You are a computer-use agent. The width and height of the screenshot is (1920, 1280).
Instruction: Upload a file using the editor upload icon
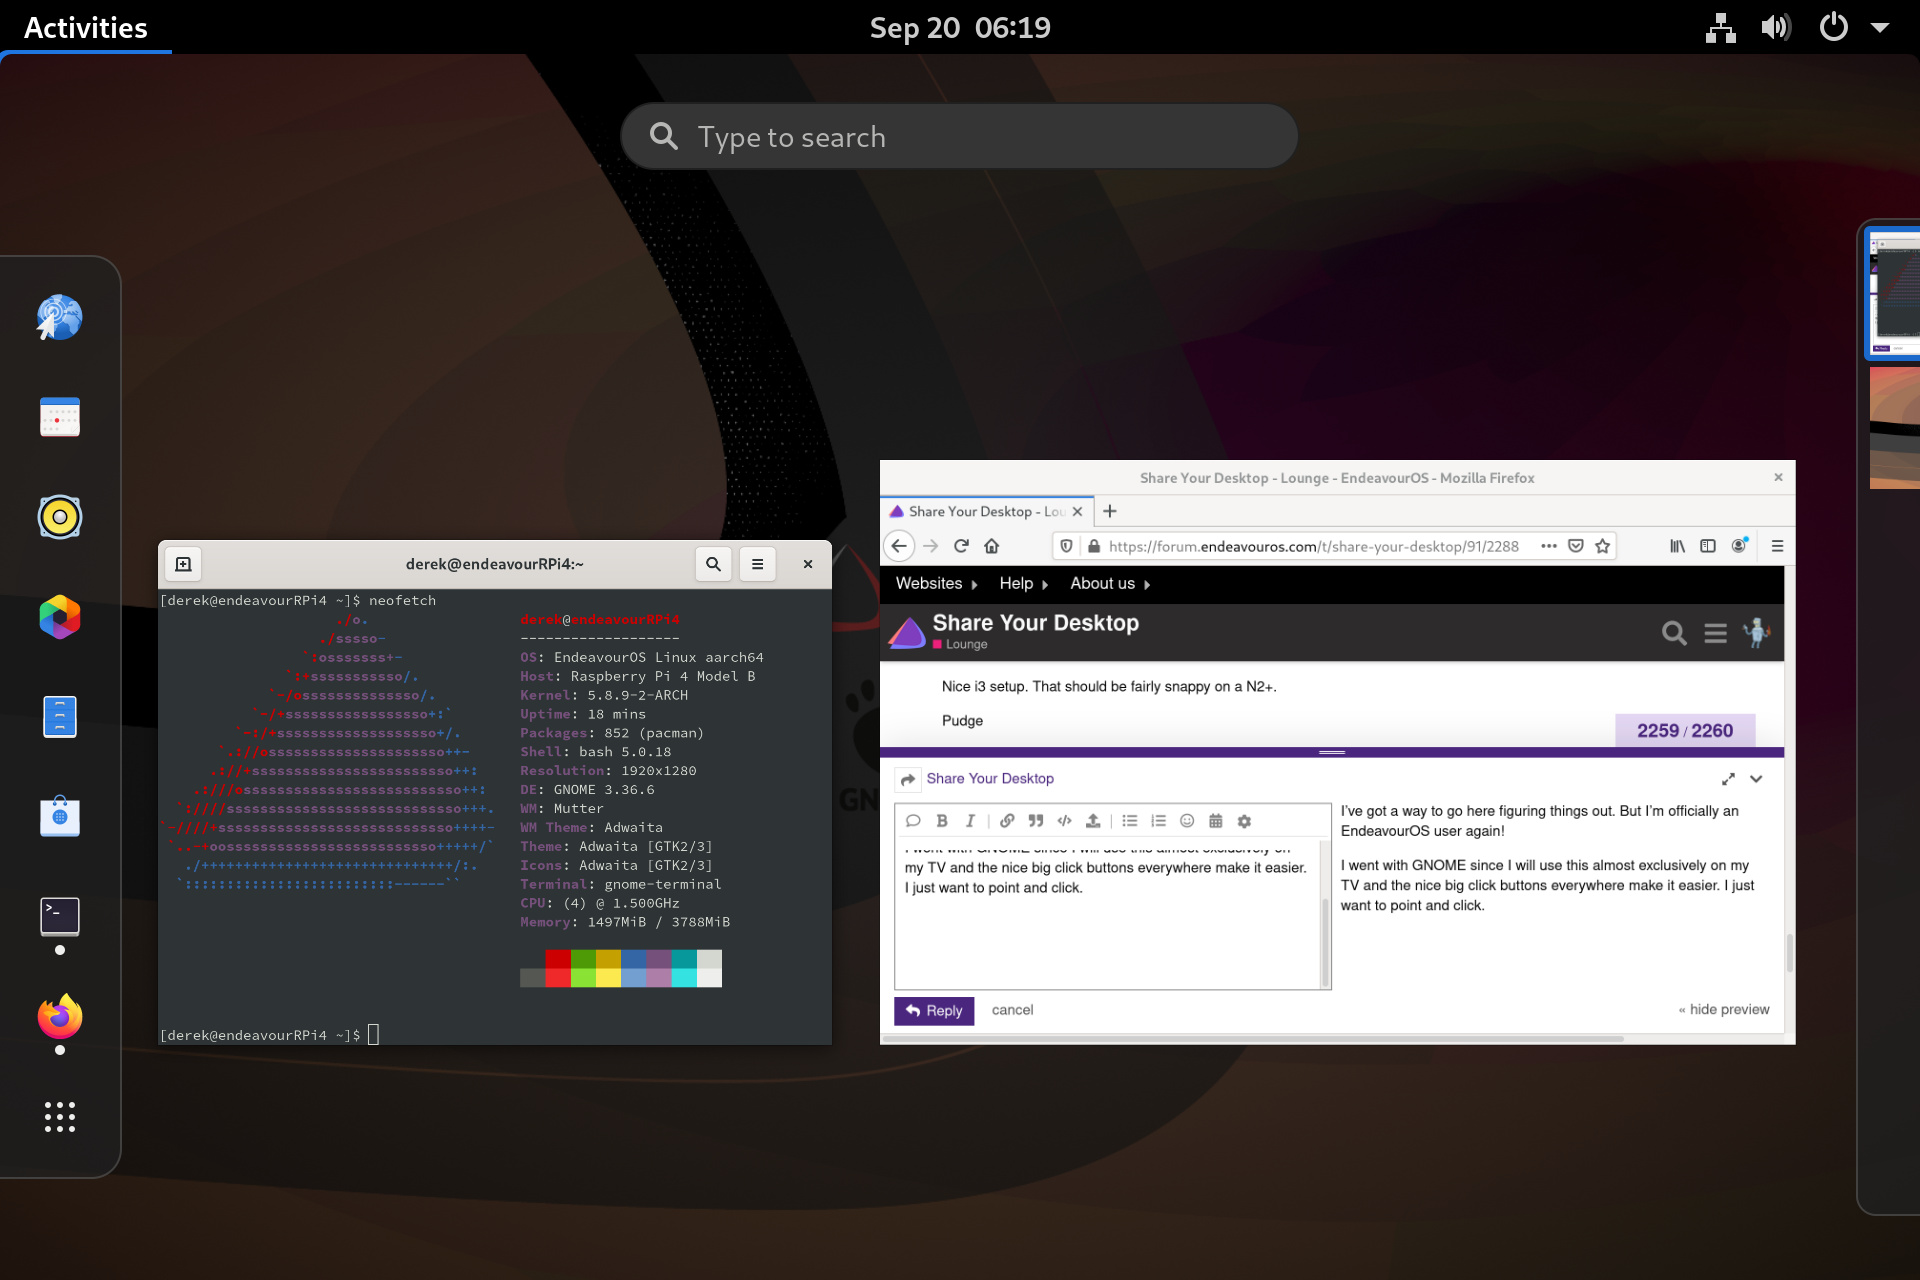pyautogui.click(x=1092, y=820)
